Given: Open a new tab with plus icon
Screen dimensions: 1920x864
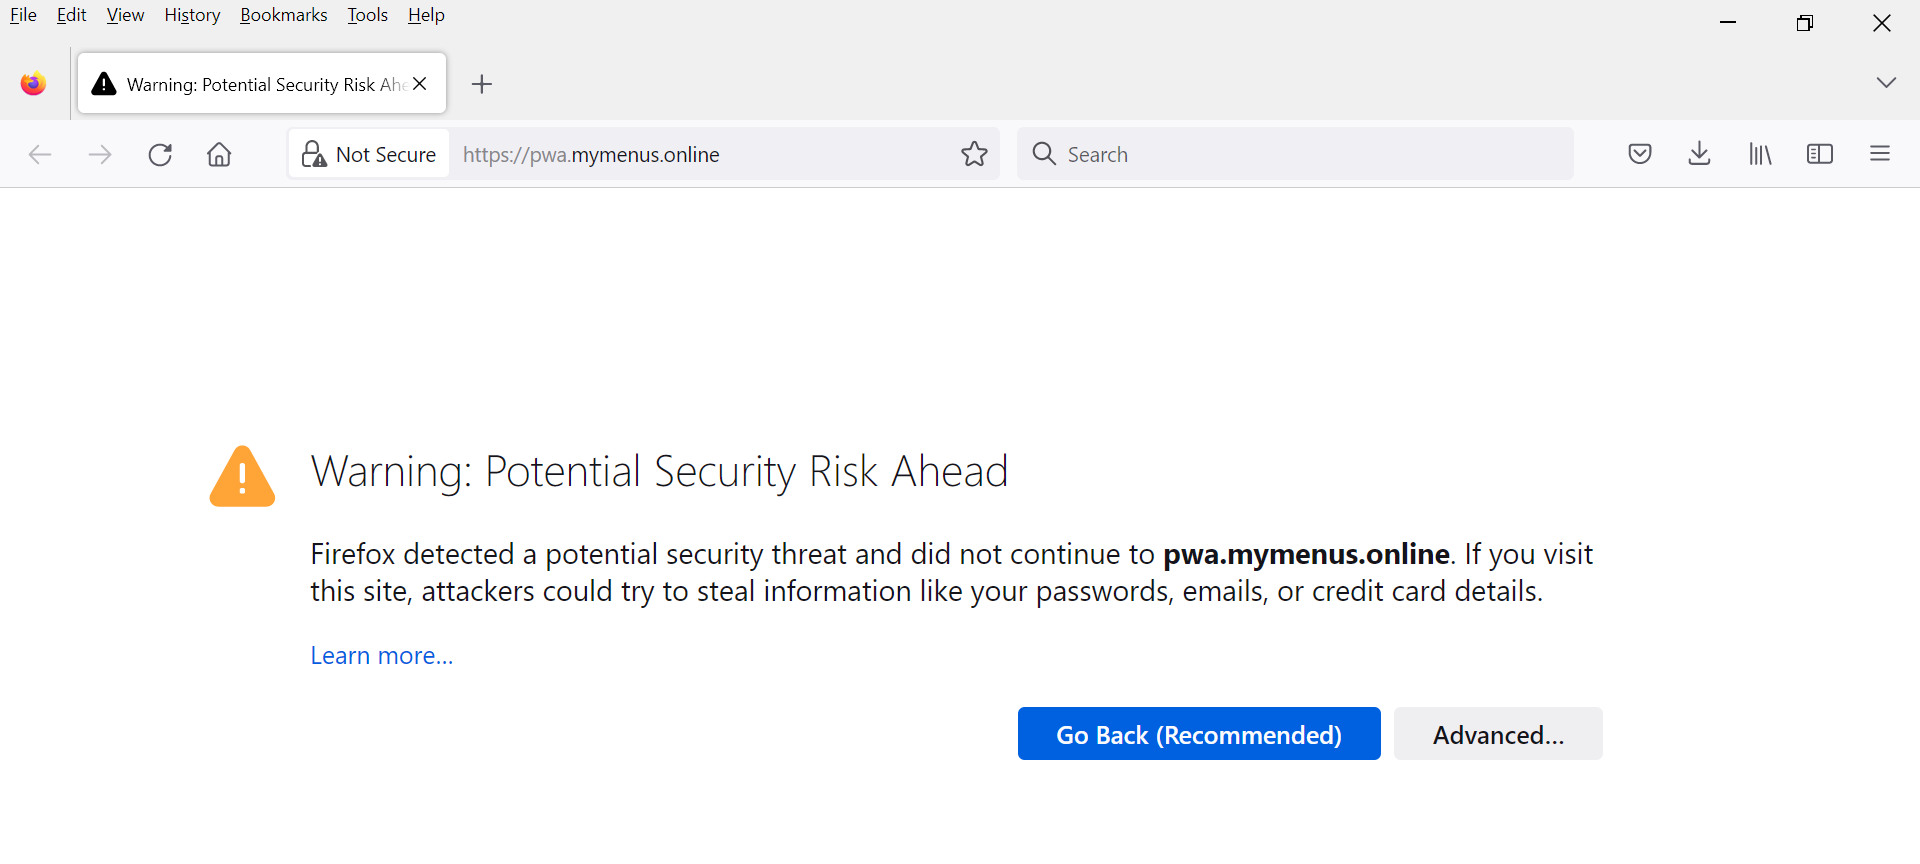Looking at the screenshot, I should pos(482,84).
